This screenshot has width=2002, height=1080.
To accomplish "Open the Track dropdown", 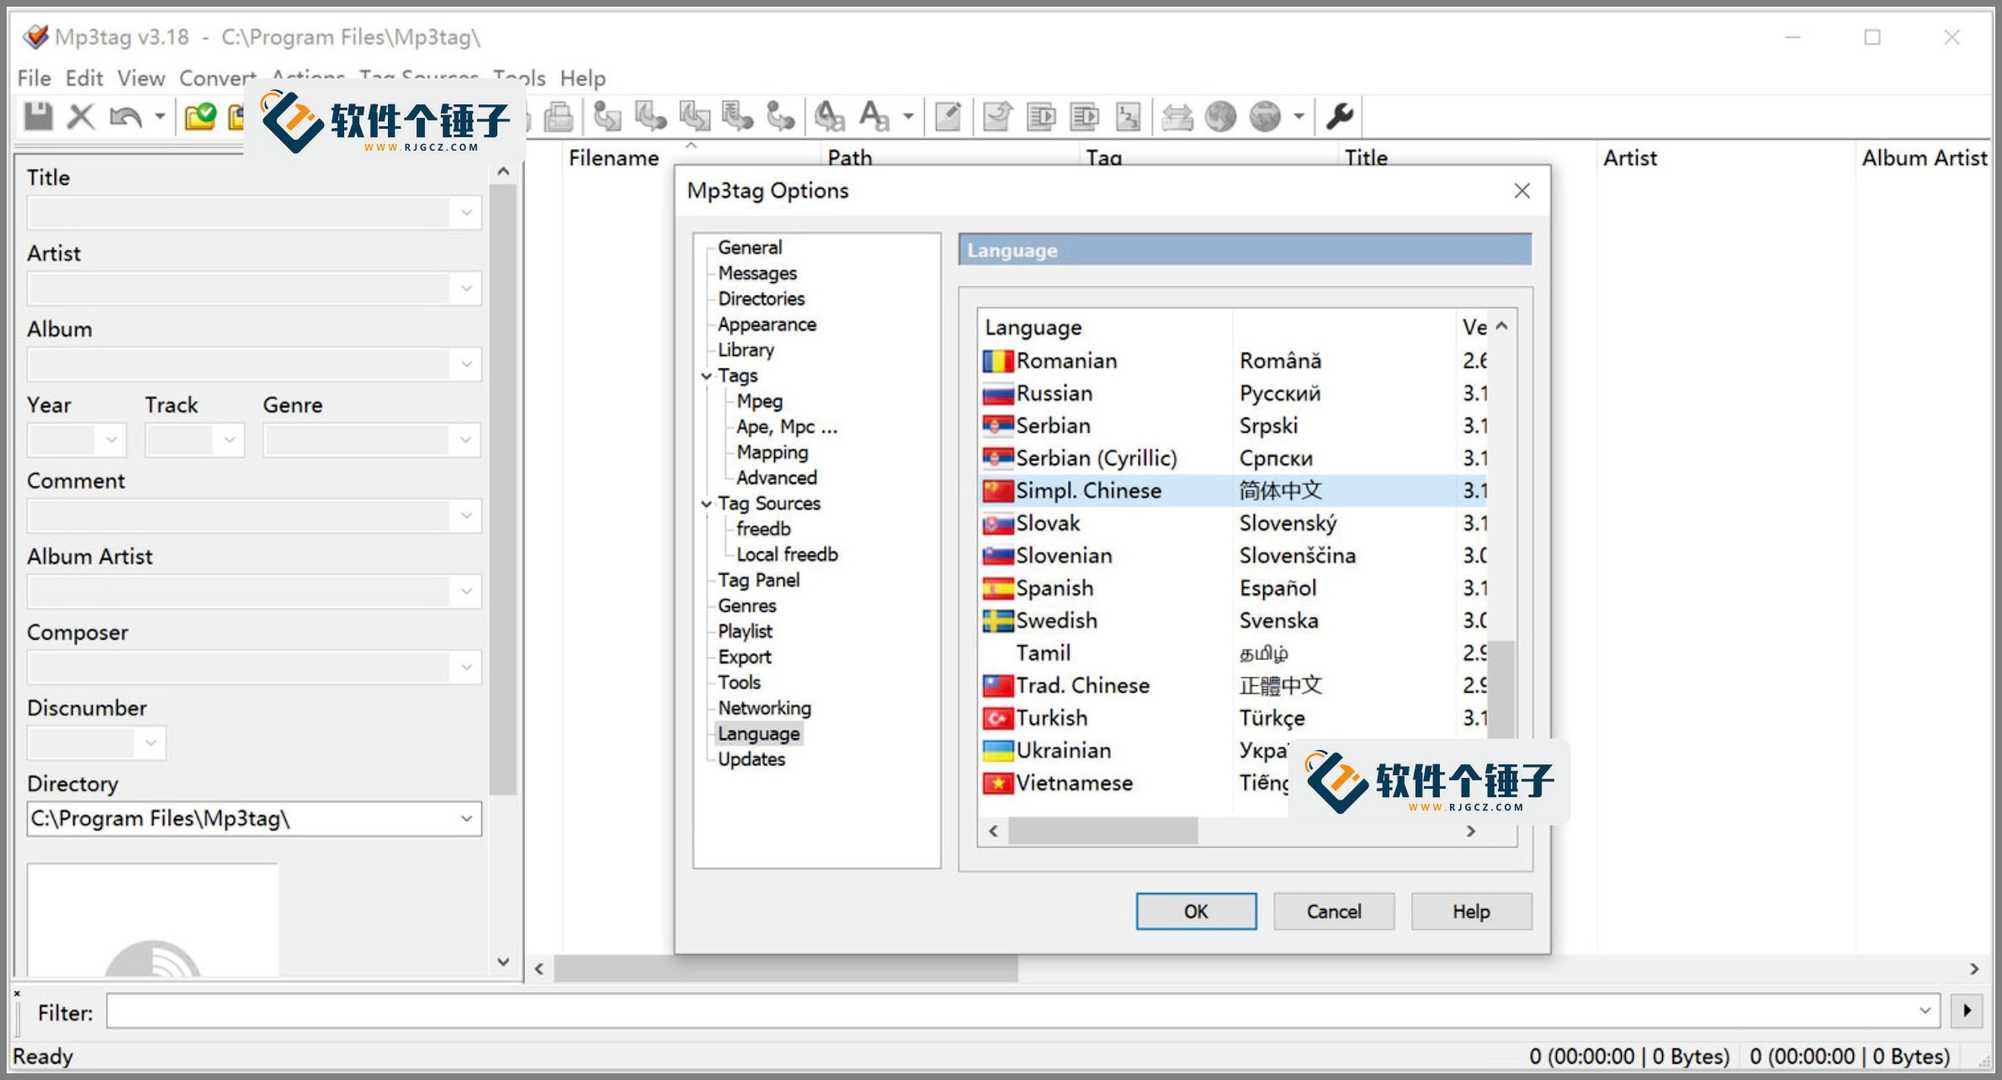I will pos(229,440).
